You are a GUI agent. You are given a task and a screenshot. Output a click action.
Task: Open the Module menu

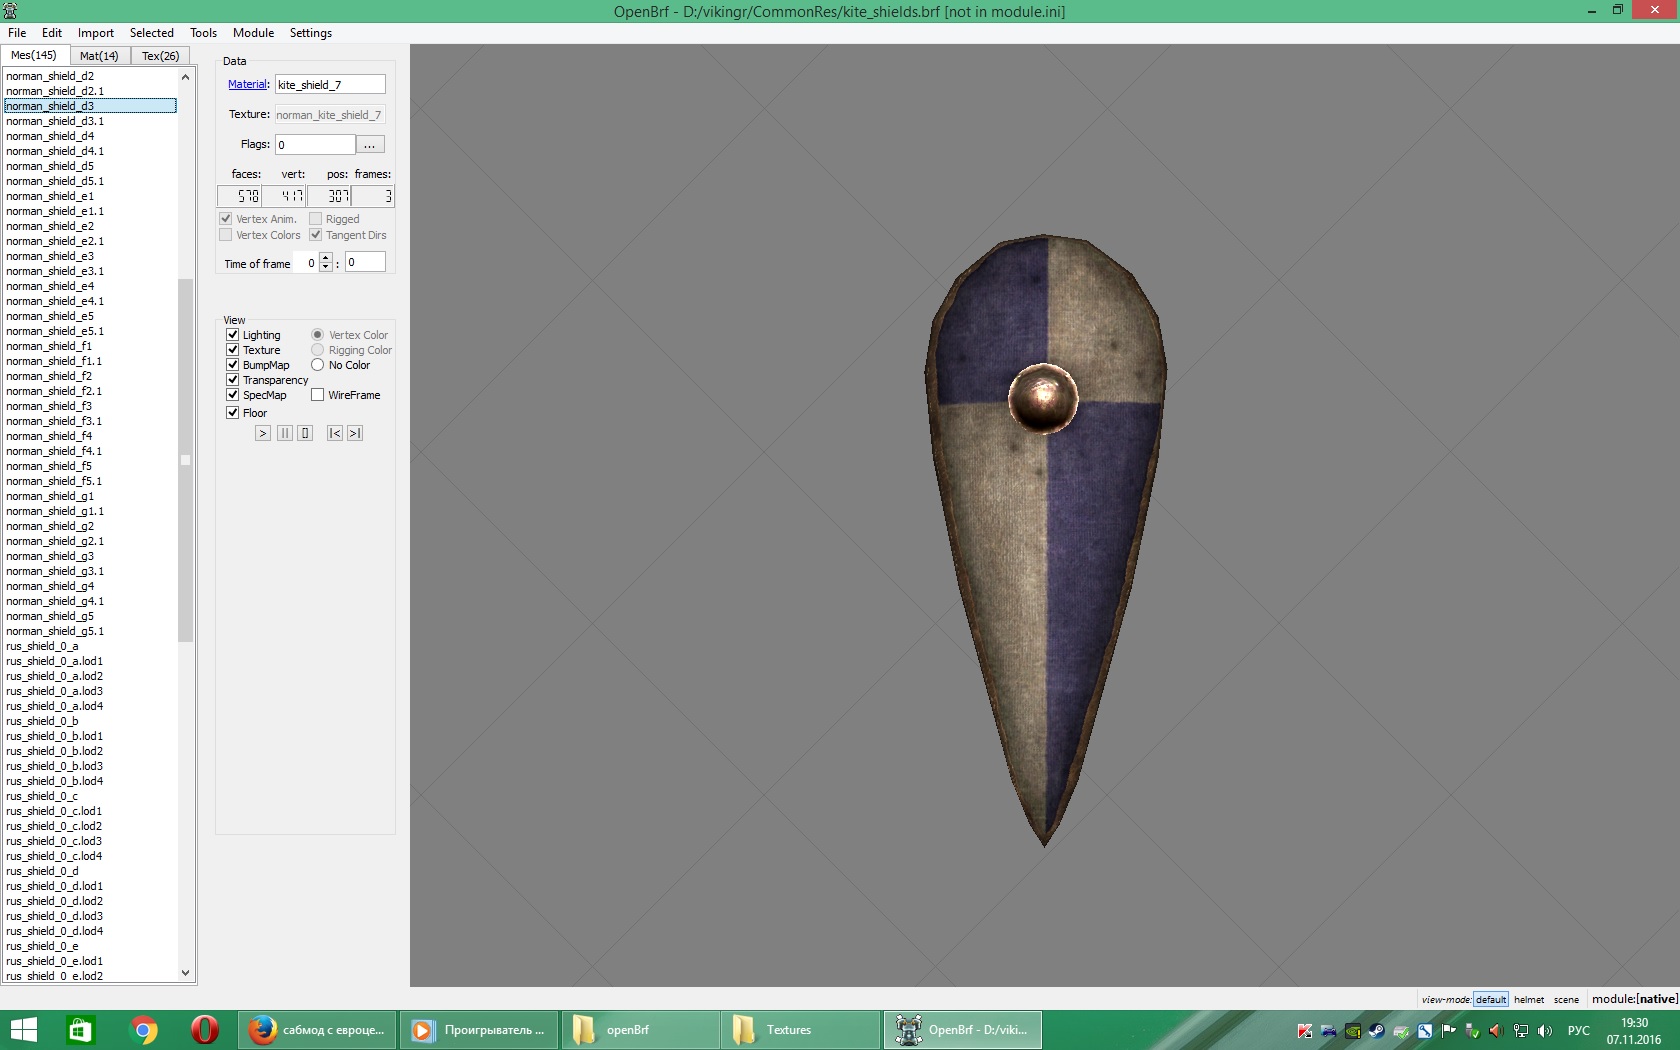(x=254, y=33)
